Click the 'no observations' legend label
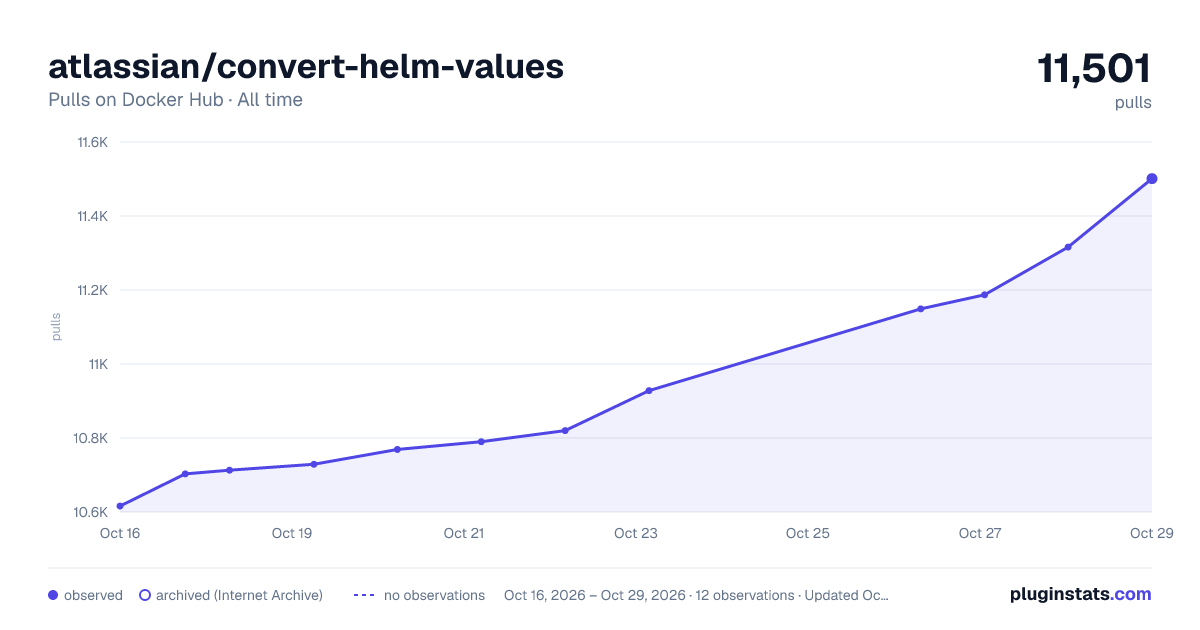The height and width of the screenshot is (630, 1200). (x=434, y=595)
